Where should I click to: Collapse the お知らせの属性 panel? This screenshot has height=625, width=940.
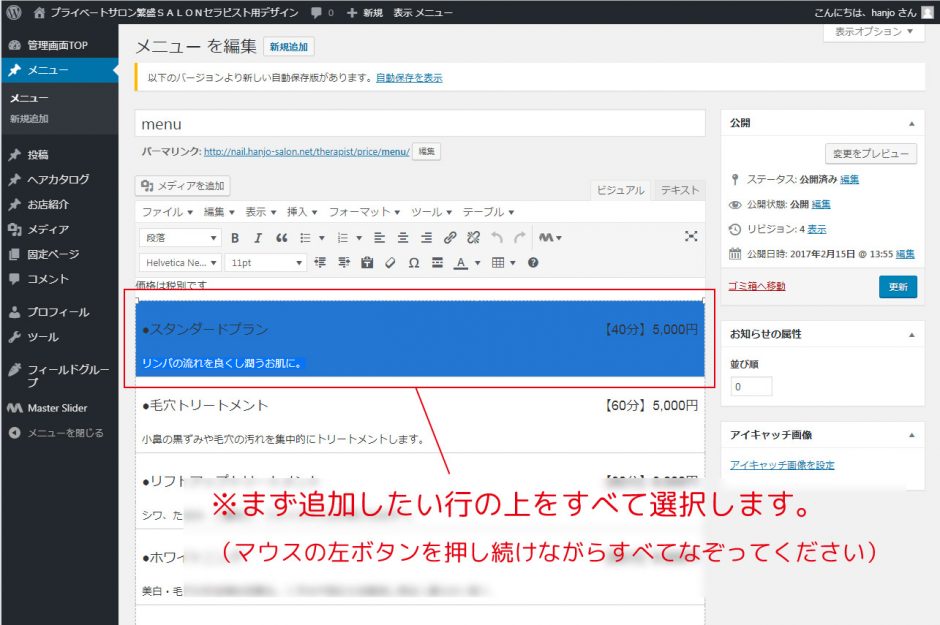click(x=910, y=334)
